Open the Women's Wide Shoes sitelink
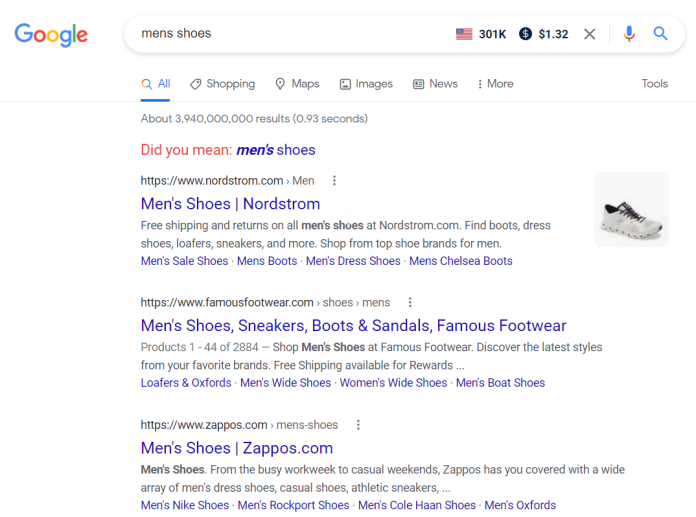This screenshot has width=696, height=517. click(x=393, y=383)
